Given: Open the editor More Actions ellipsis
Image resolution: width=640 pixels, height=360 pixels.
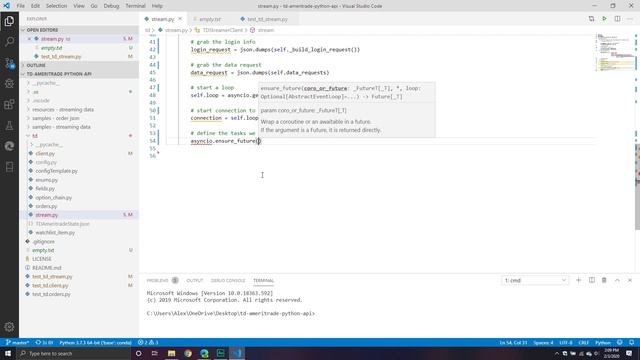Looking at the screenshot, I should [630, 19].
